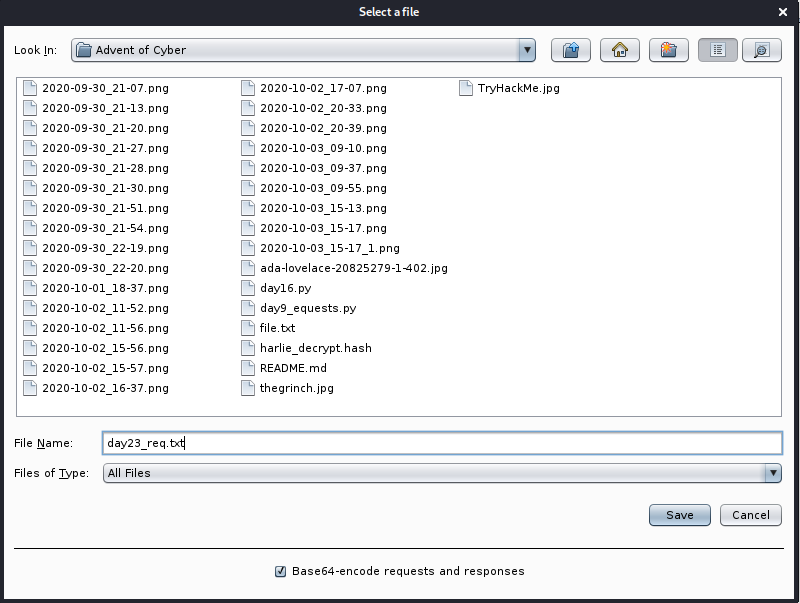Select file.txt in the file list
Image resolution: width=800 pixels, height=603 pixels.
[x=277, y=328]
